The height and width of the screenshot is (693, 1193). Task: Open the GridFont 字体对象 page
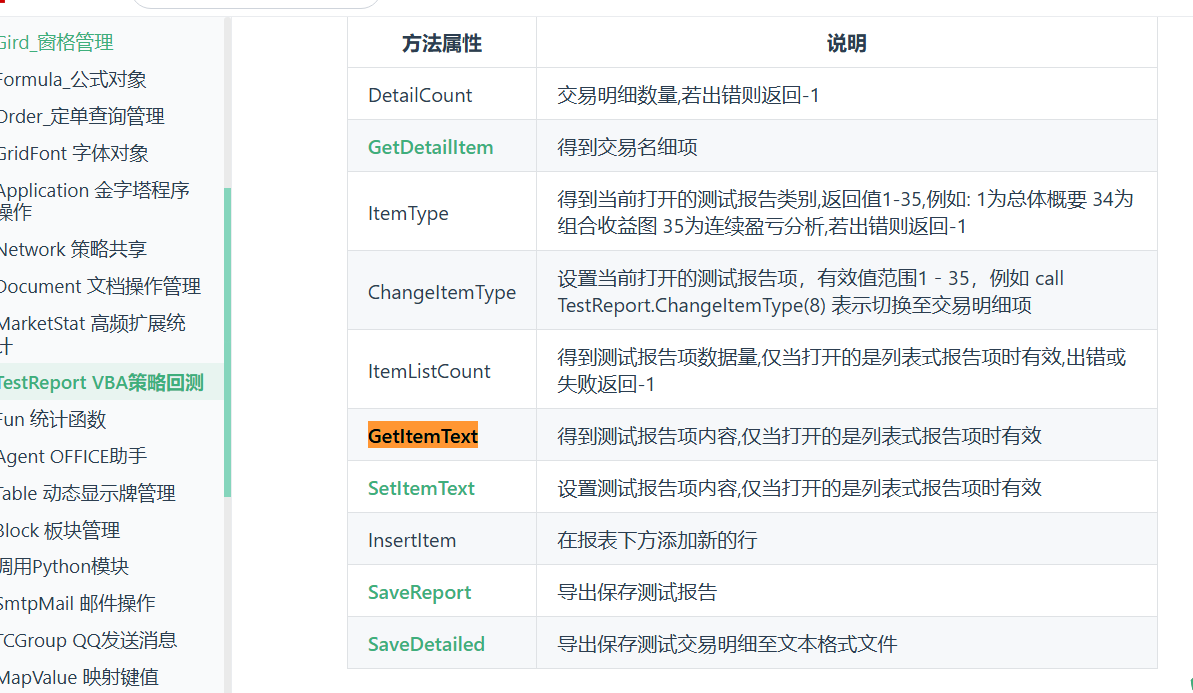click(x=74, y=153)
